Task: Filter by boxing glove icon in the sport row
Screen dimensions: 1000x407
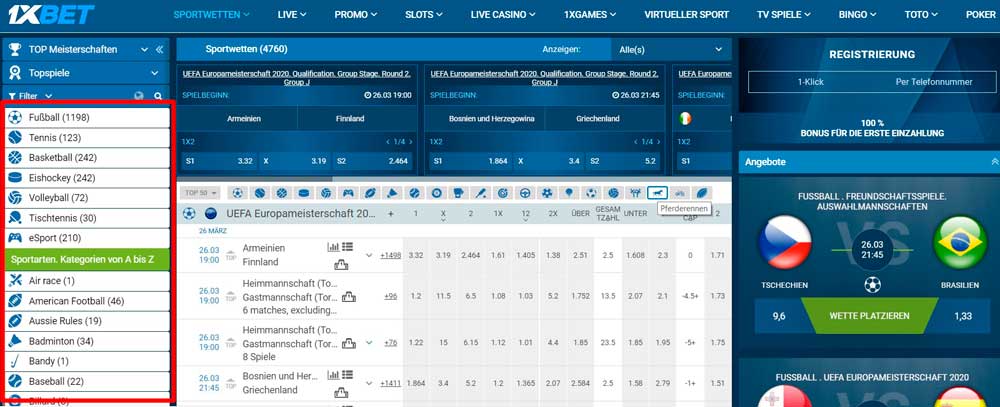Action: [458, 193]
